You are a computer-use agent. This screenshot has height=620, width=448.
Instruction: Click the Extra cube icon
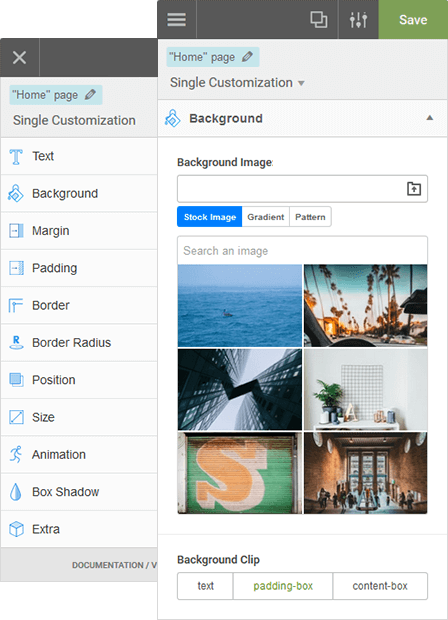tap(16, 529)
